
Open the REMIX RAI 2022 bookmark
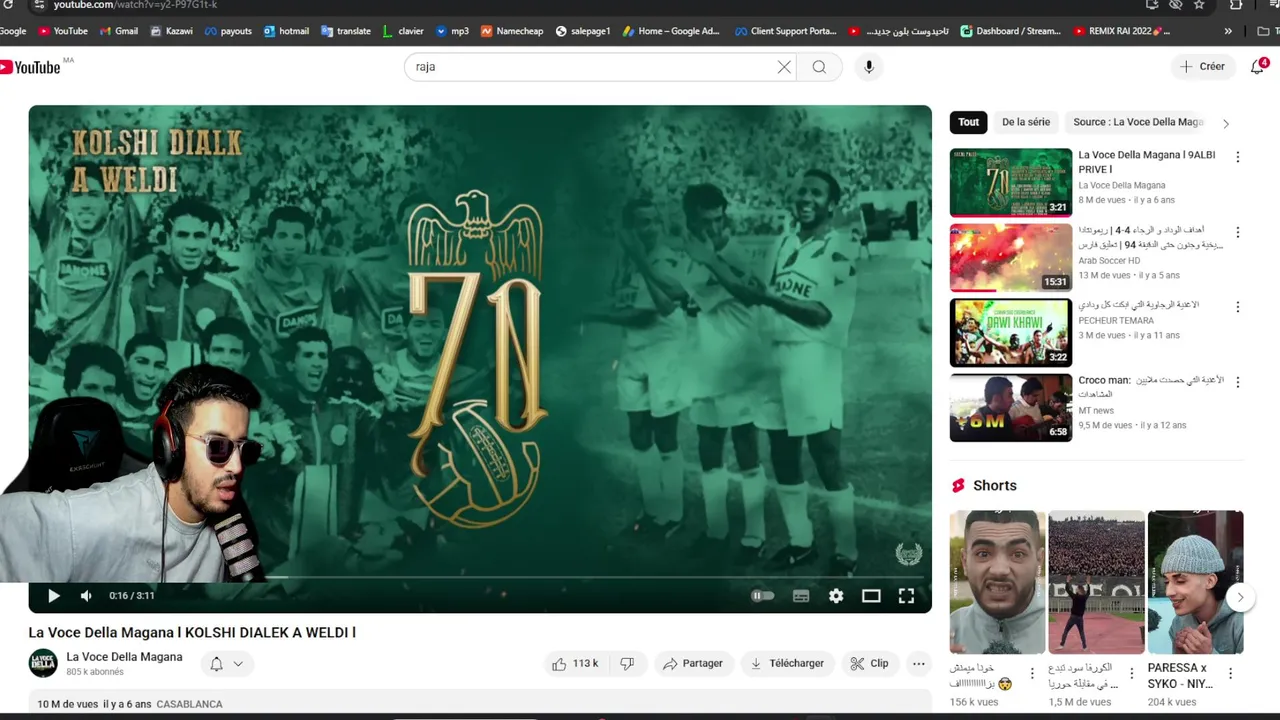1122,31
